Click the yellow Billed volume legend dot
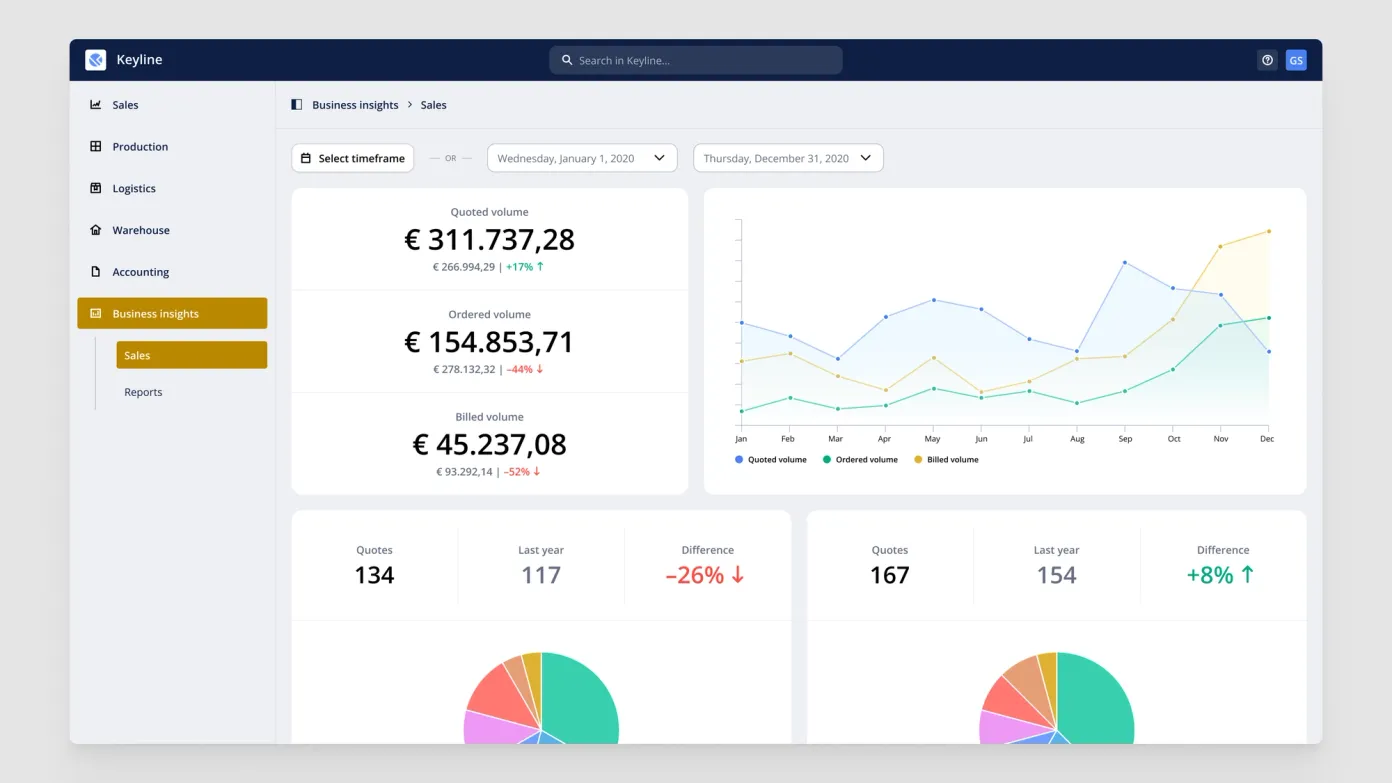Screen dimensions: 1392x783 pyautogui.click(x=918, y=460)
